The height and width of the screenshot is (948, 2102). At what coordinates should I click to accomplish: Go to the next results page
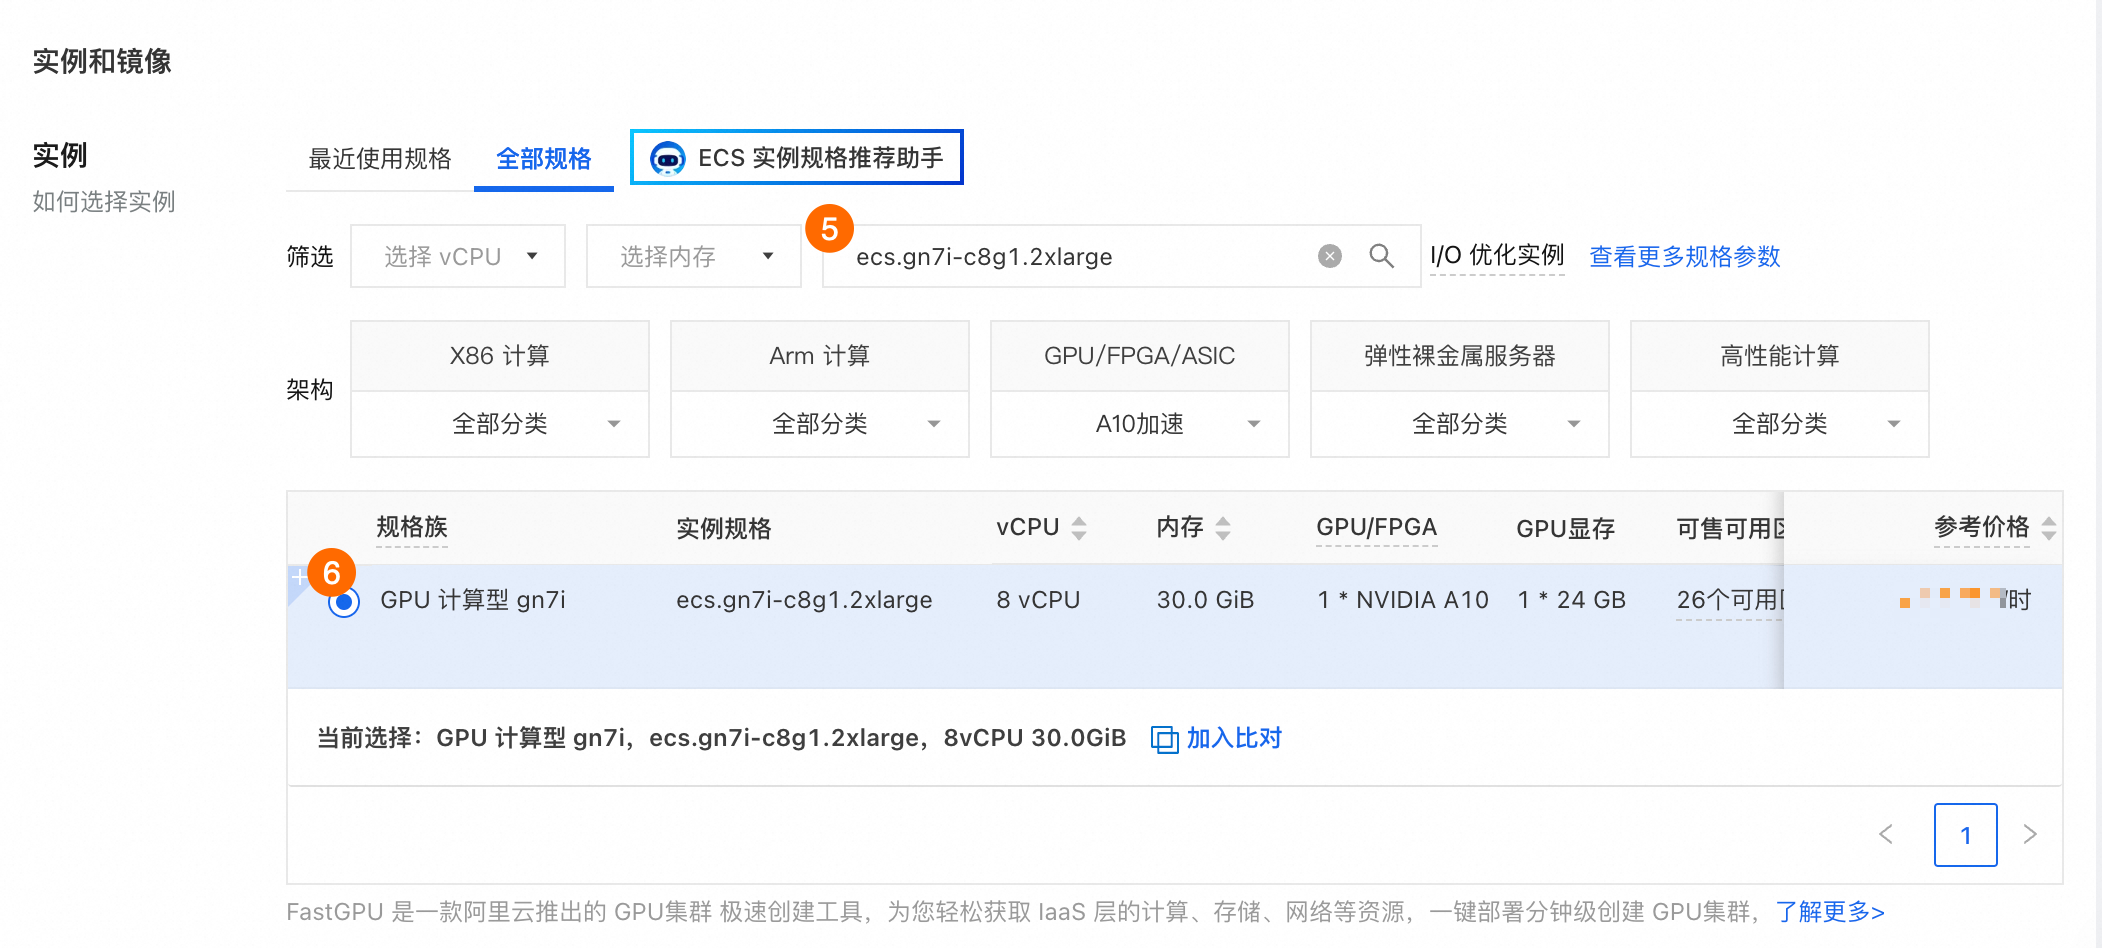click(x=2030, y=834)
